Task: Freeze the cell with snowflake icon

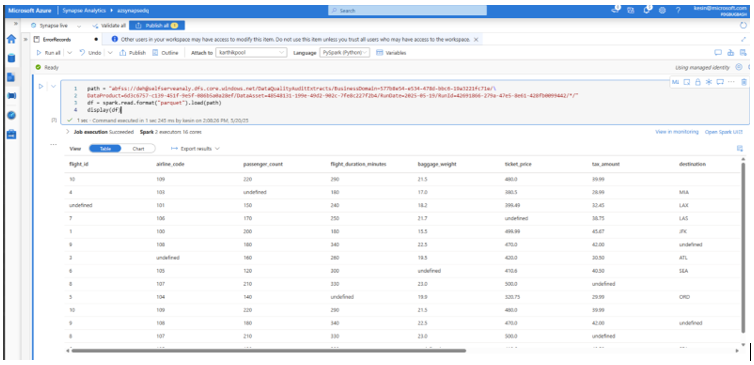Action: point(708,82)
